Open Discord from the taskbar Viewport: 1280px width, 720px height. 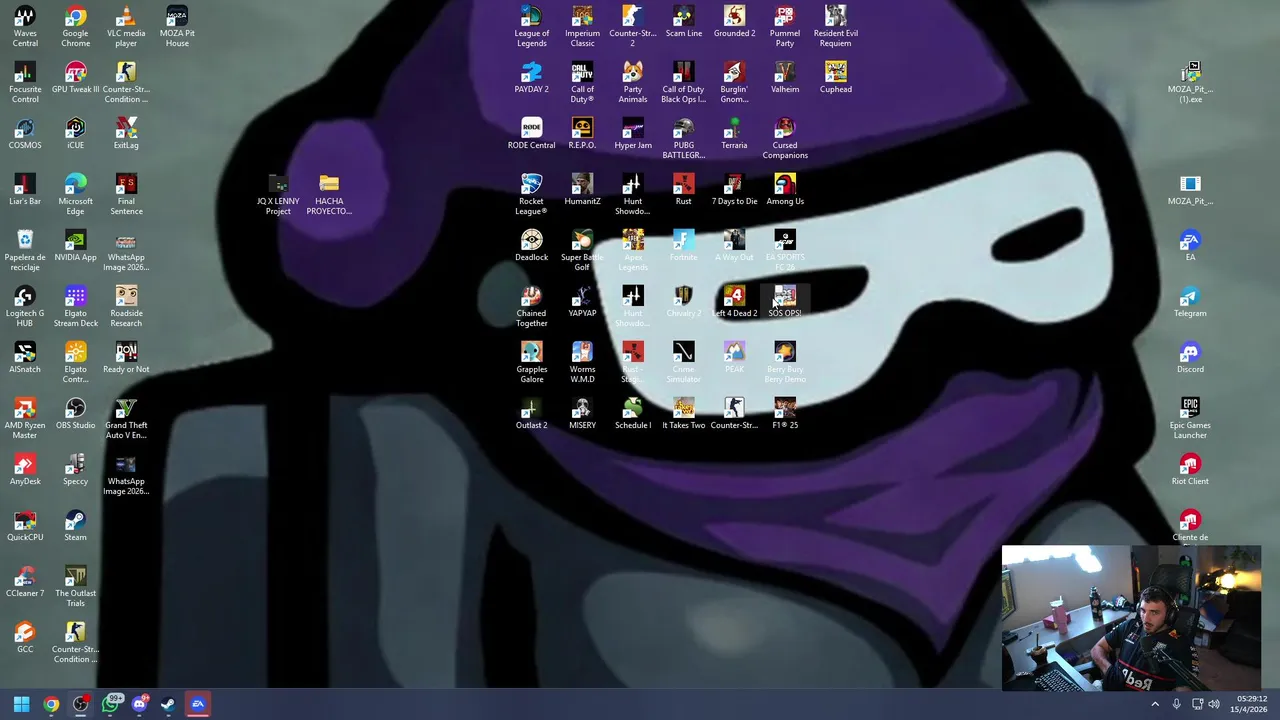[x=140, y=704]
